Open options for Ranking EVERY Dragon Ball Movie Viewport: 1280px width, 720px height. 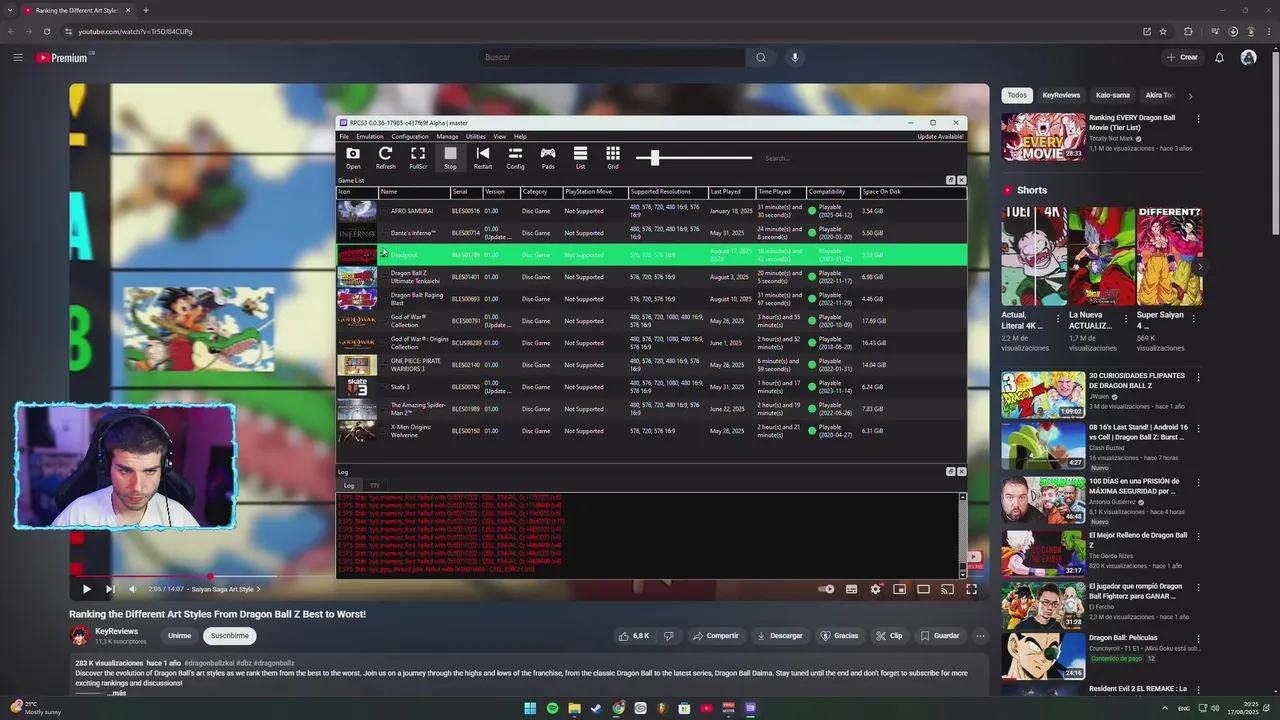click(1198, 119)
